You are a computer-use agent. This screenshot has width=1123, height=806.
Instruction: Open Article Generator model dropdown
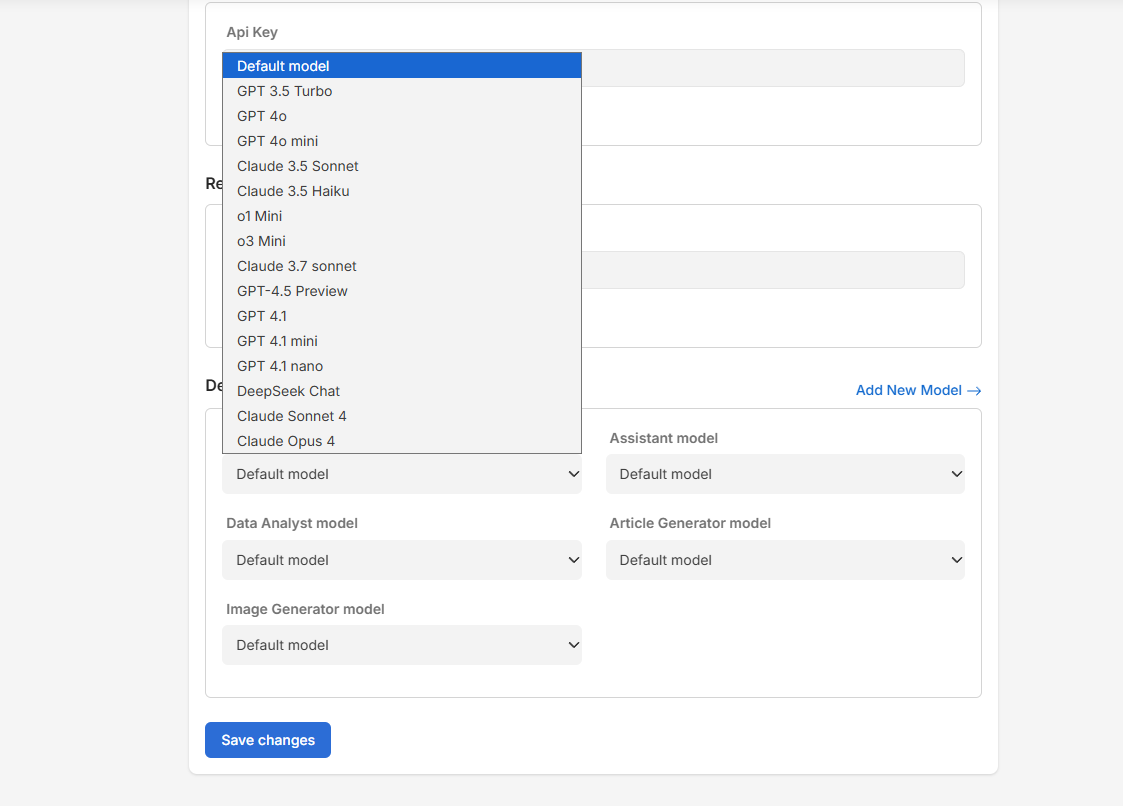click(785, 560)
